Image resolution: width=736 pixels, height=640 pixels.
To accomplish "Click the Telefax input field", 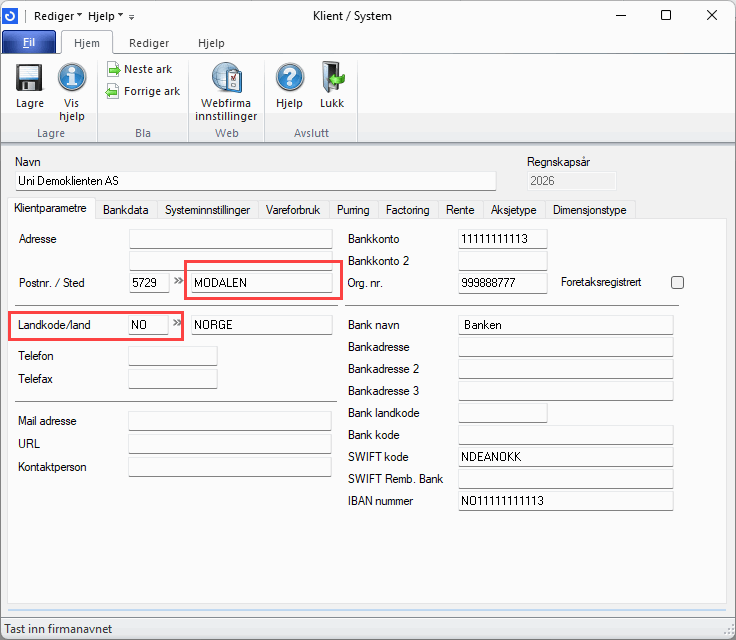I will click(x=173, y=379).
